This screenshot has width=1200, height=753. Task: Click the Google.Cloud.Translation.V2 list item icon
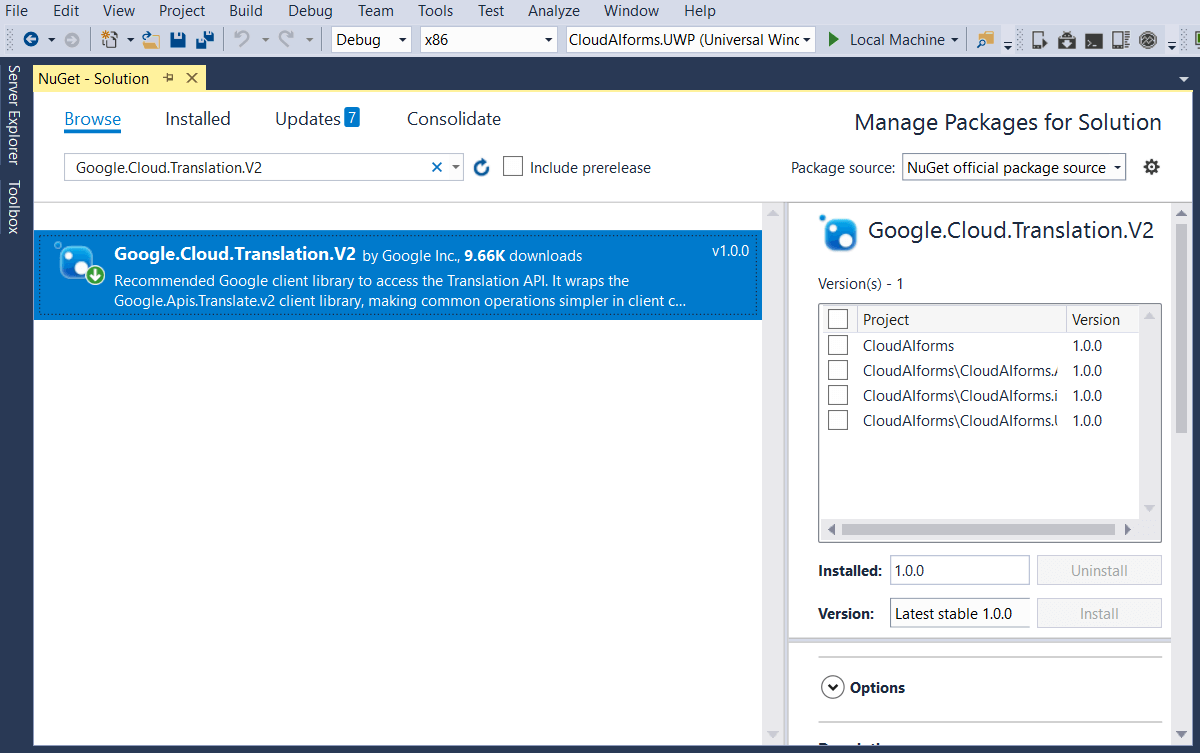tap(78, 262)
